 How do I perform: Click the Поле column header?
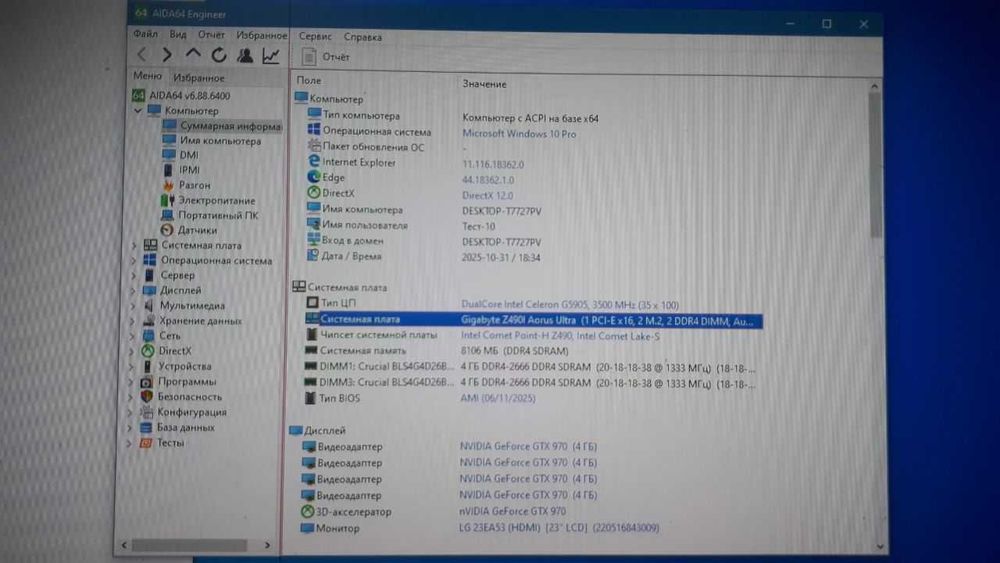pyautogui.click(x=309, y=80)
